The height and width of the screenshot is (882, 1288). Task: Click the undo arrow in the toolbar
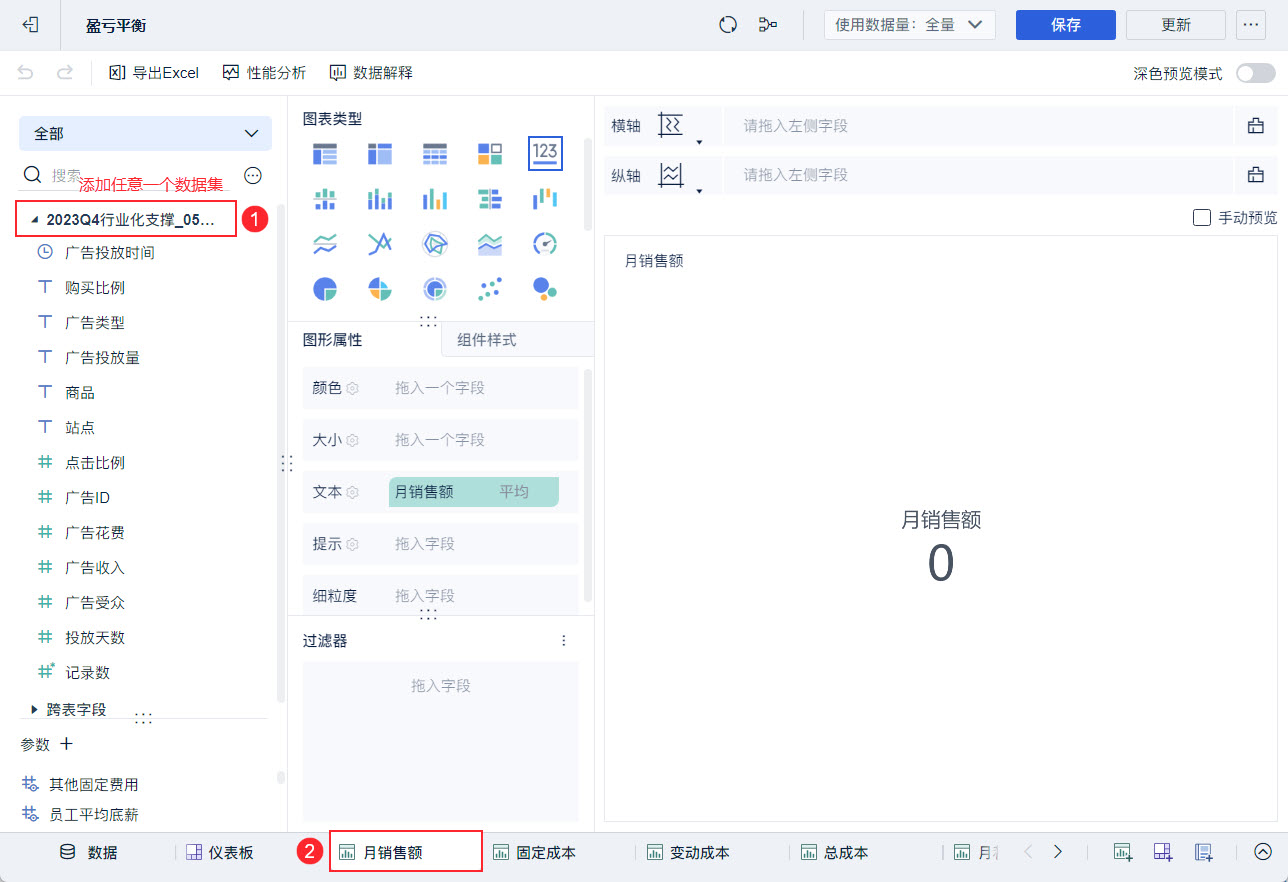point(26,73)
